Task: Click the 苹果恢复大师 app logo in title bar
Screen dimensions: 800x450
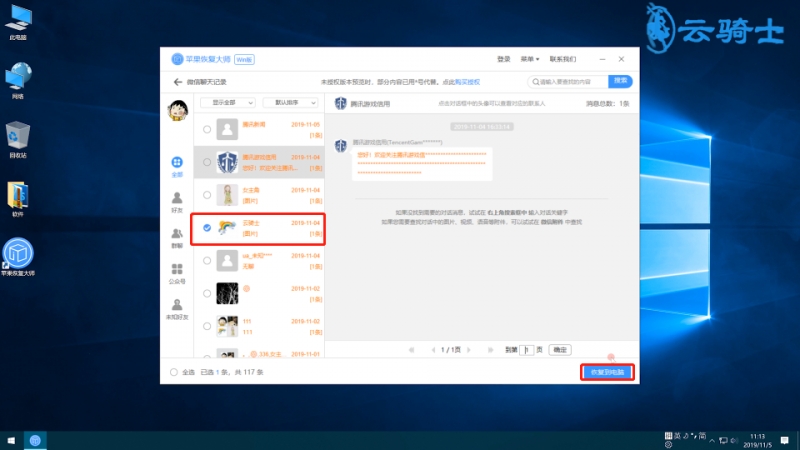Action: click(177, 59)
